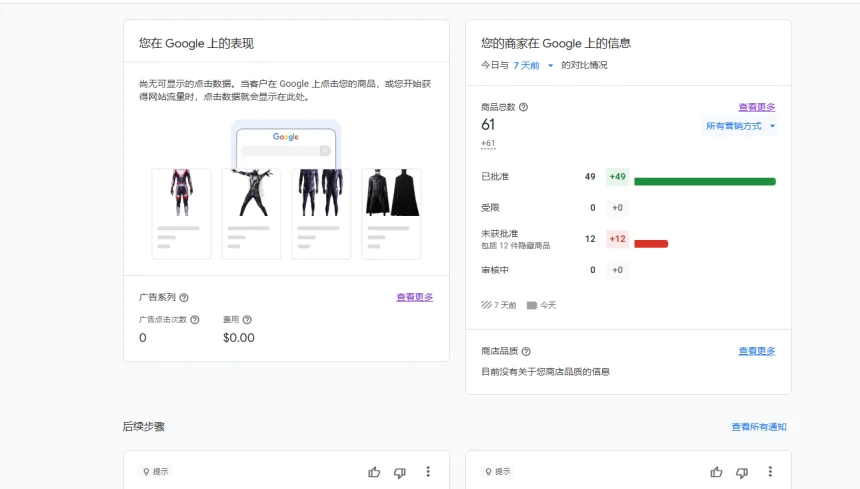Click help icon next to 商品总数
This screenshot has height=489, width=860.
pyautogui.click(x=523, y=107)
